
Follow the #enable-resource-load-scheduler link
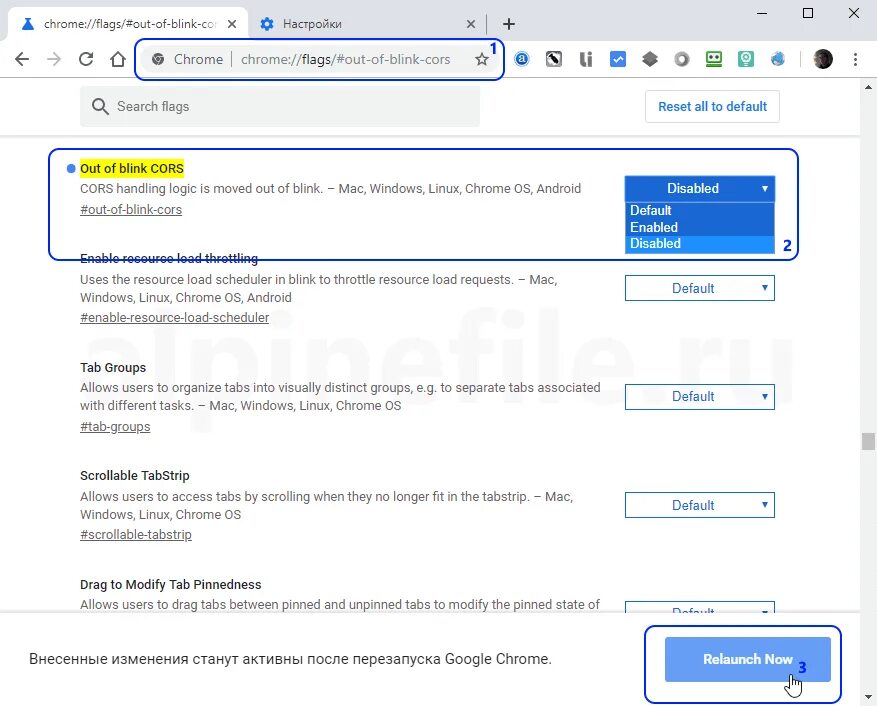175,318
